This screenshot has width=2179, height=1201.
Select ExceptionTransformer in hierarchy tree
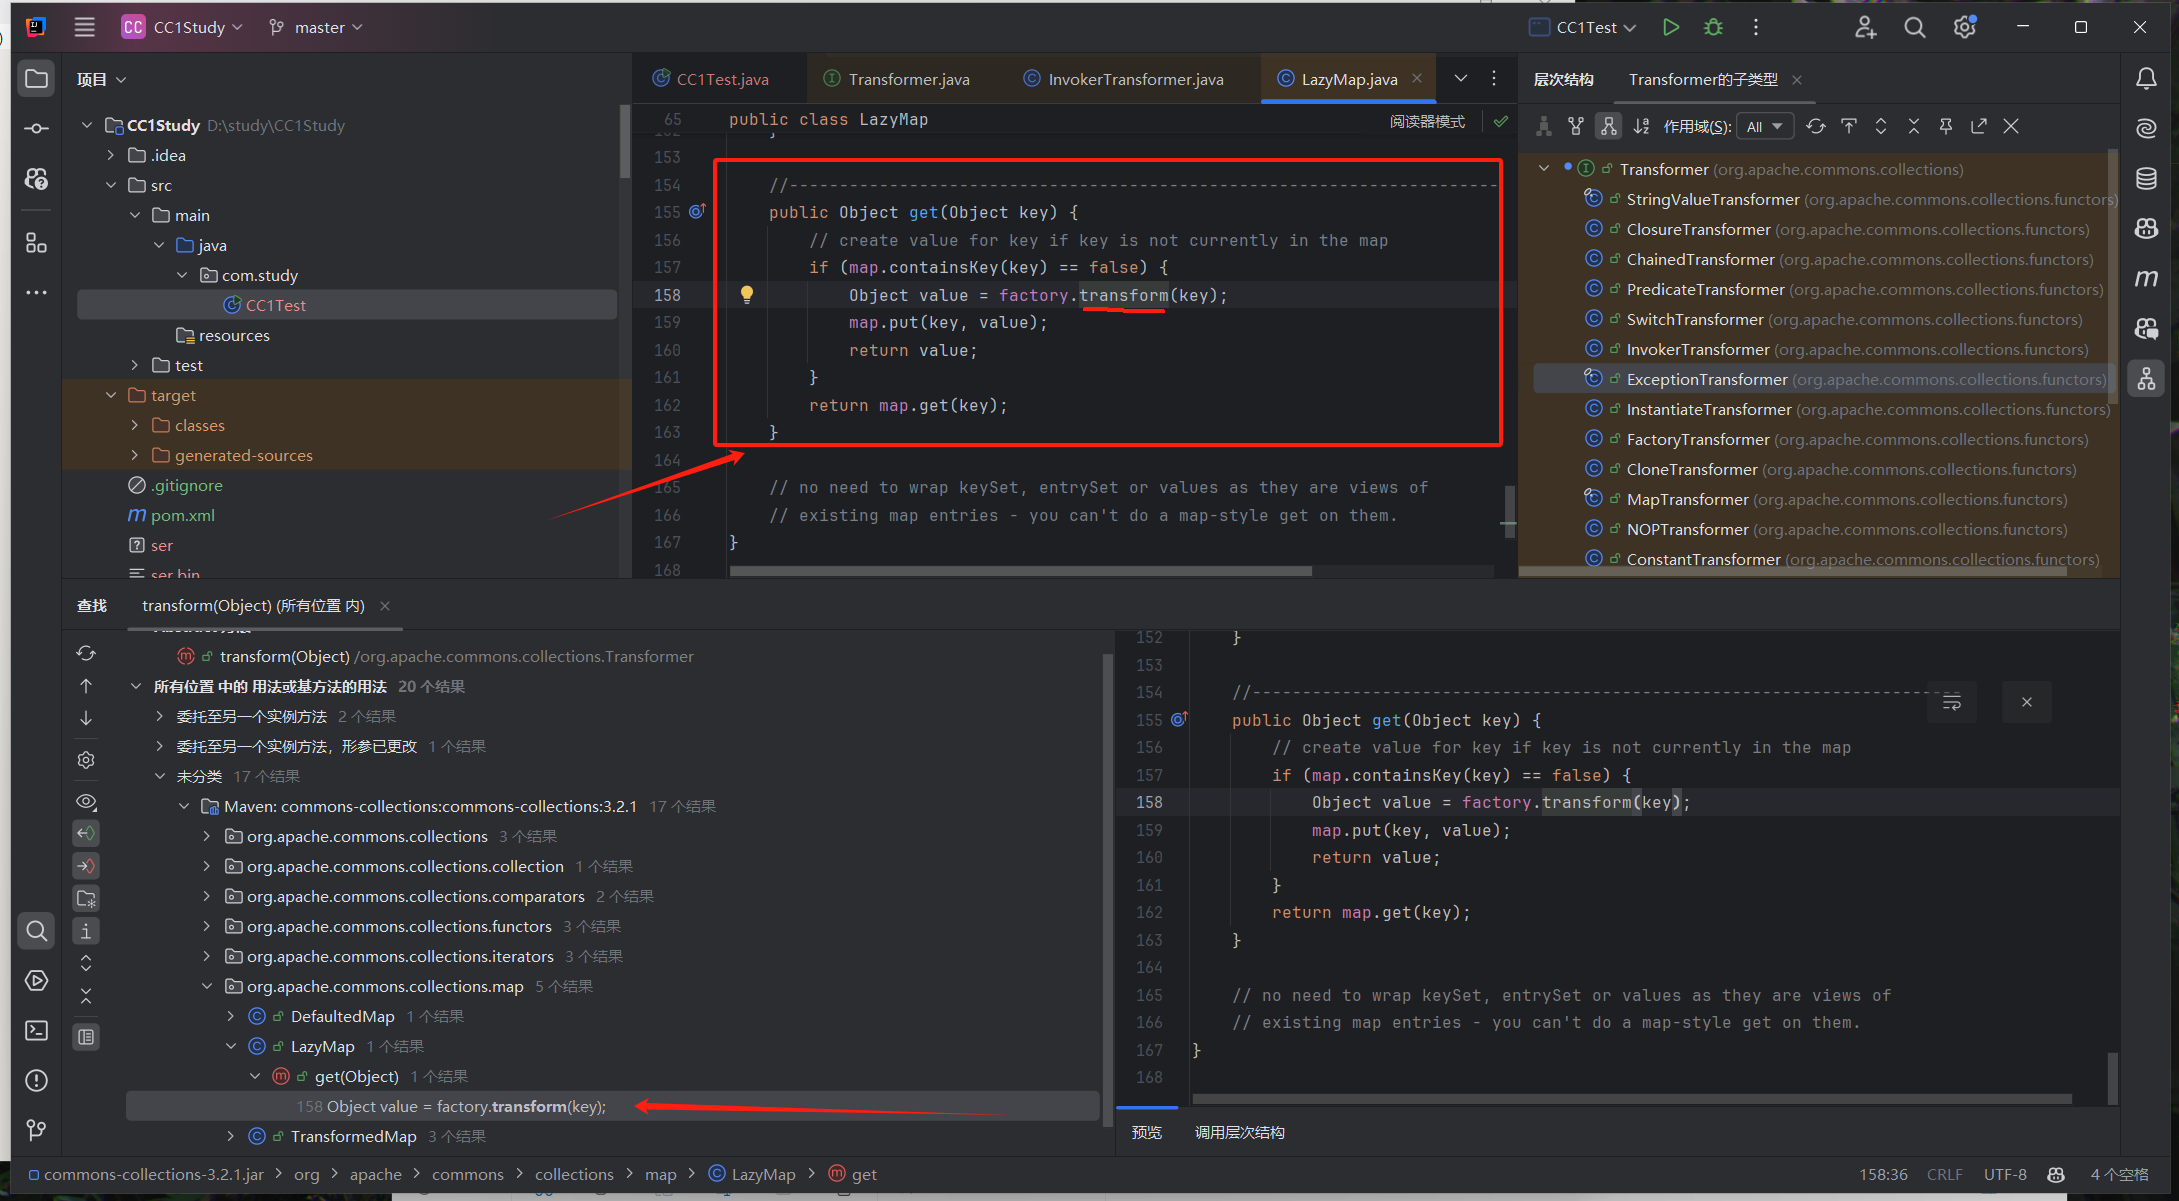pos(1822,379)
